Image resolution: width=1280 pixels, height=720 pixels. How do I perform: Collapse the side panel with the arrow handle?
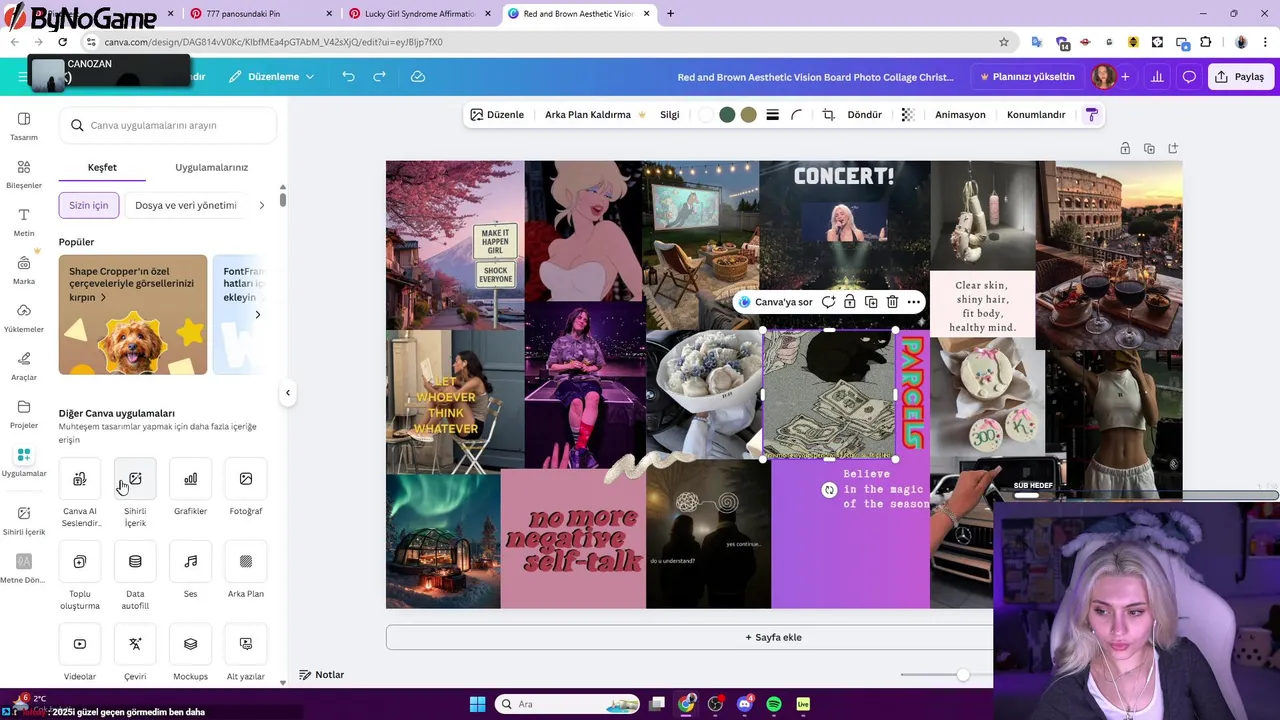click(x=288, y=393)
